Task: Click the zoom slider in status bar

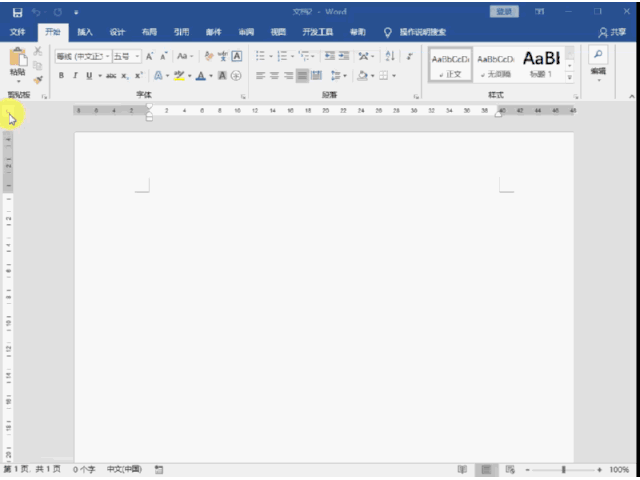Action: pyautogui.click(x=563, y=469)
